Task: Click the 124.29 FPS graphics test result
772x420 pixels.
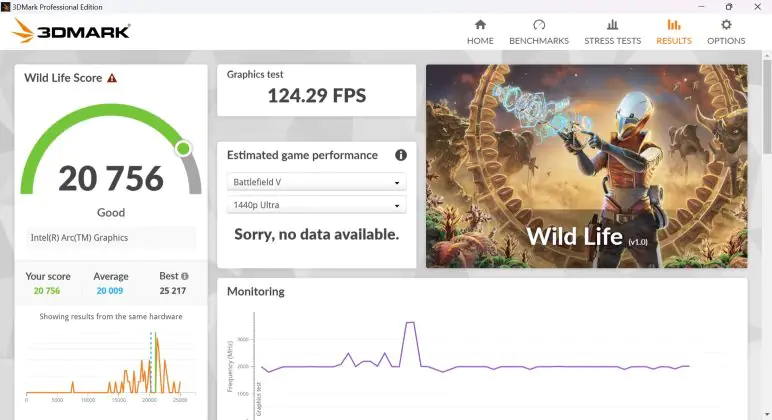Action: coord(317,96)
